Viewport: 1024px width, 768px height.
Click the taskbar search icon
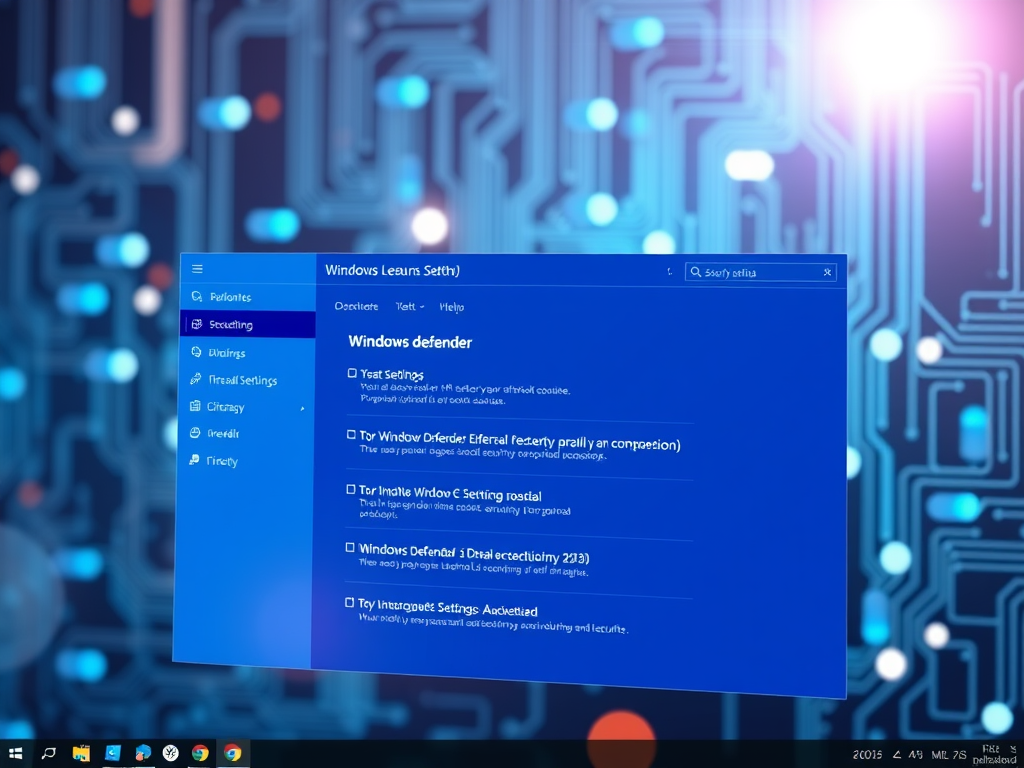click(48, 753)
